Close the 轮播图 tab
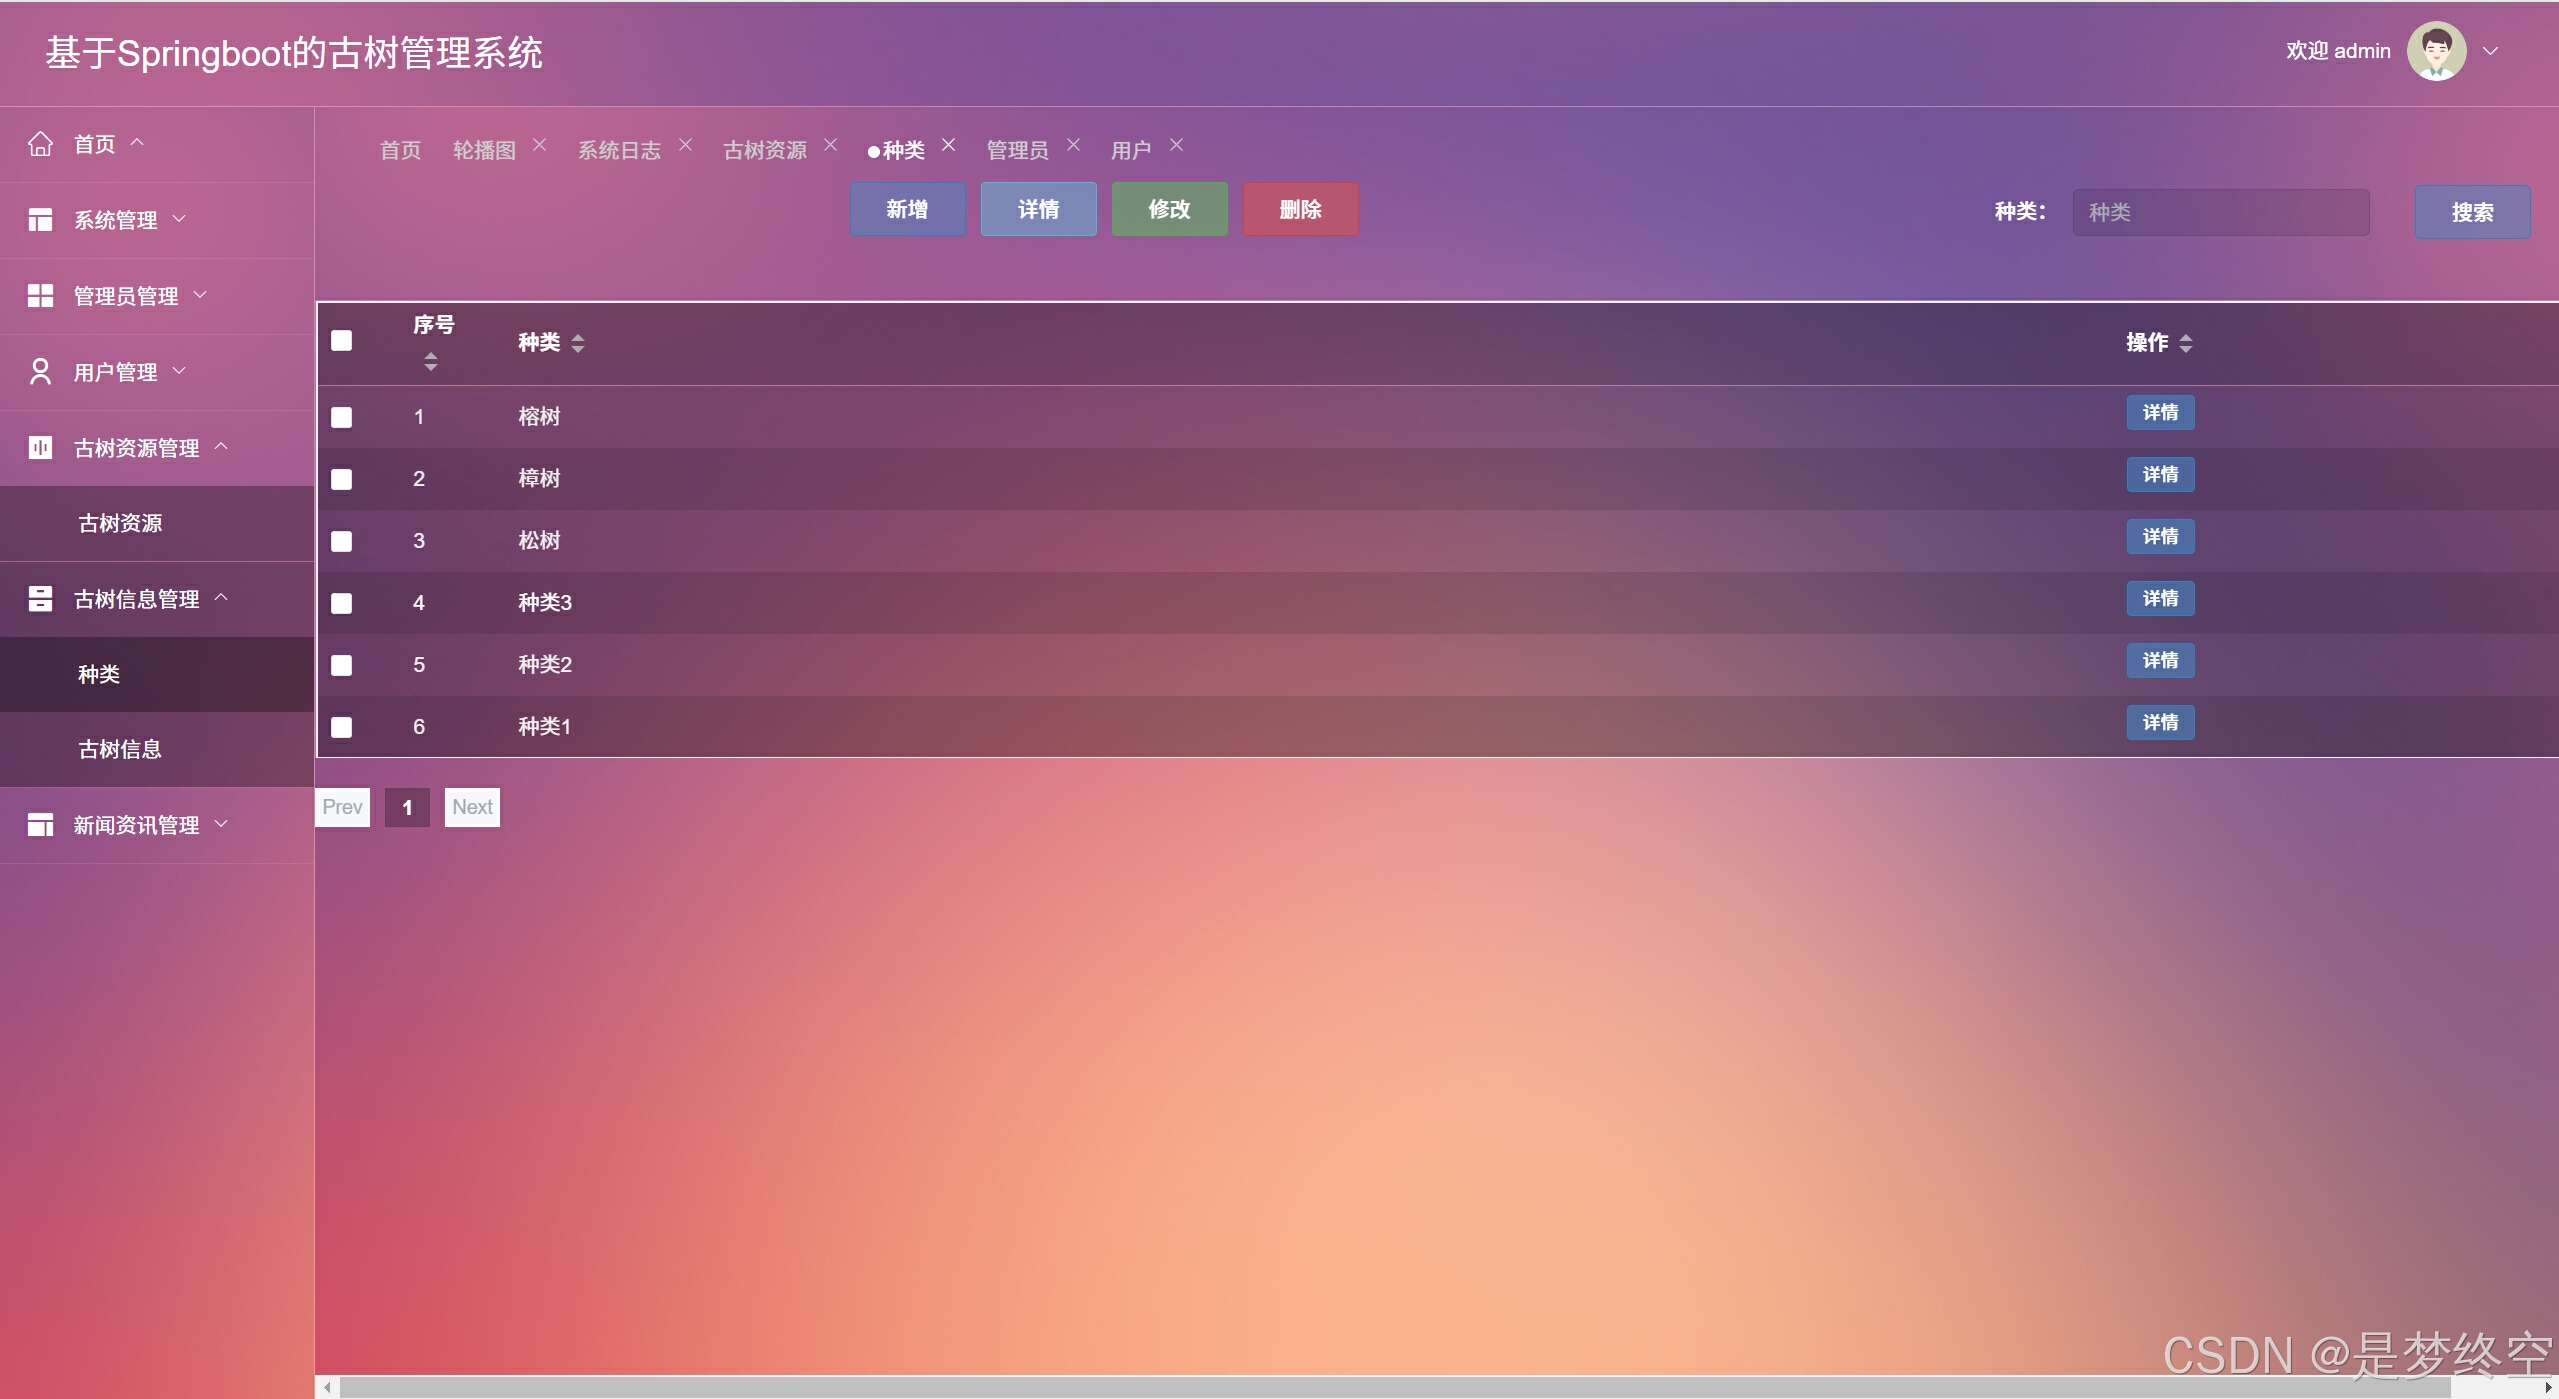Image resolution: width=2559 pixels, height=1399 pixels. (540, 145)
